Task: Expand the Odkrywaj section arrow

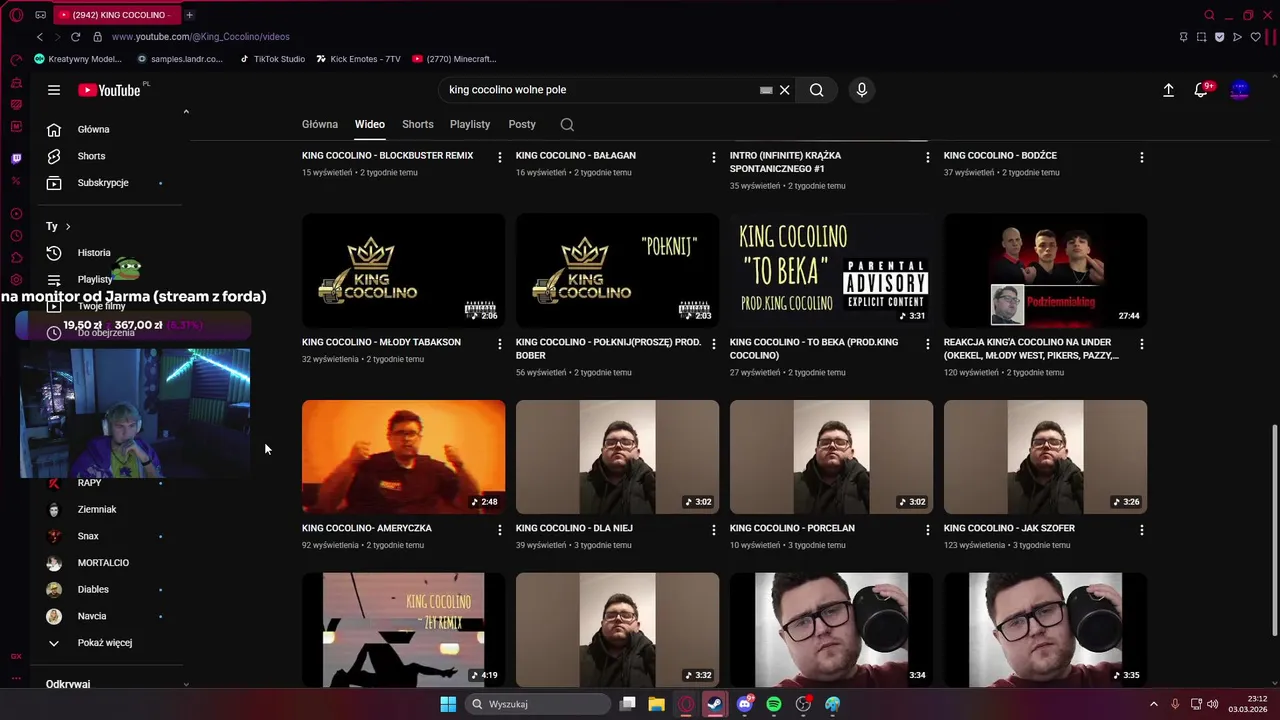Action: 185,684
